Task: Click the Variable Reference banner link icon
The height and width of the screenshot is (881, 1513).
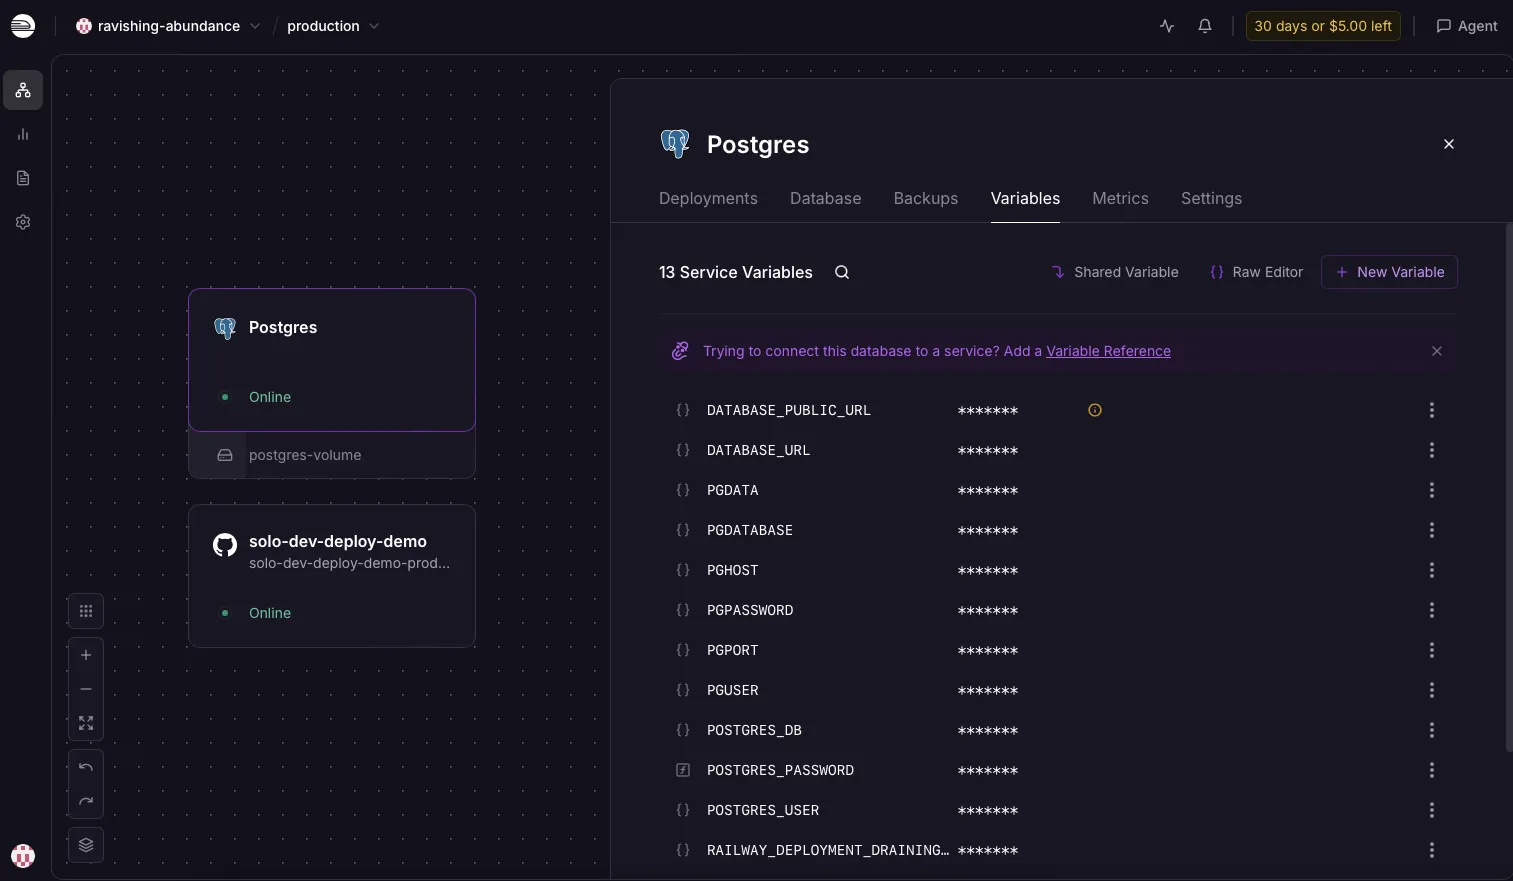Action: (680, 351)
